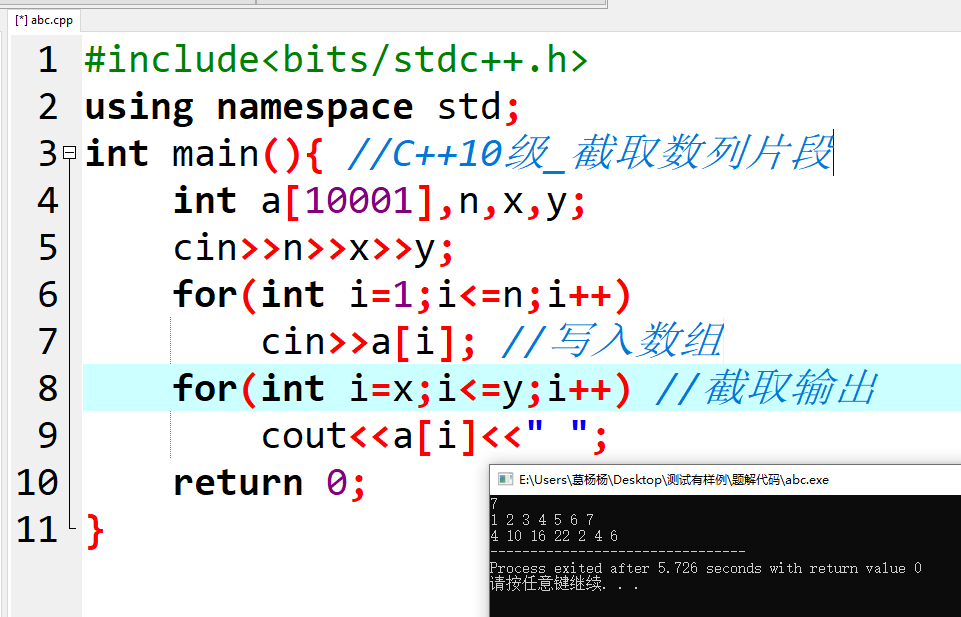Click the 'cin>>n>>x>>y;' statement
The height and width of the screenshot is (617, 961).
[x=314, y=248]
